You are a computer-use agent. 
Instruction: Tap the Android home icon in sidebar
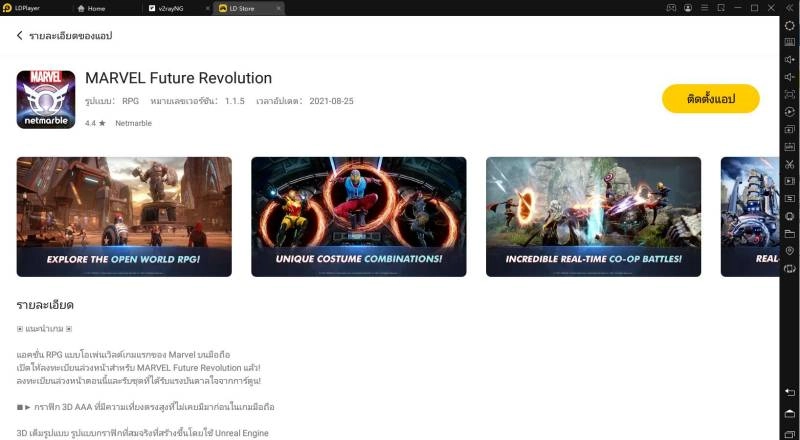(789, 413)
